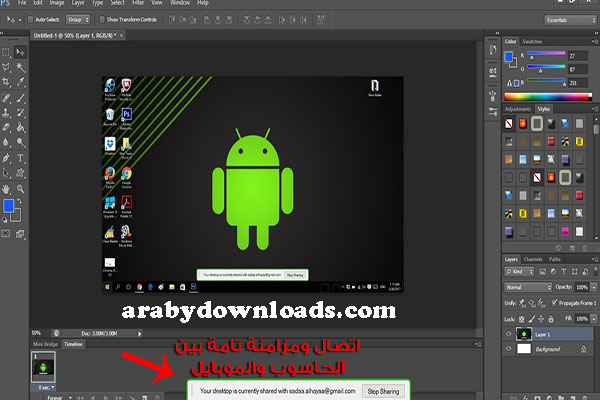The width and height of the screenshot is (600, 400).
Task: Enable Show Transform Controls checkbox
Action: (102, 20)
